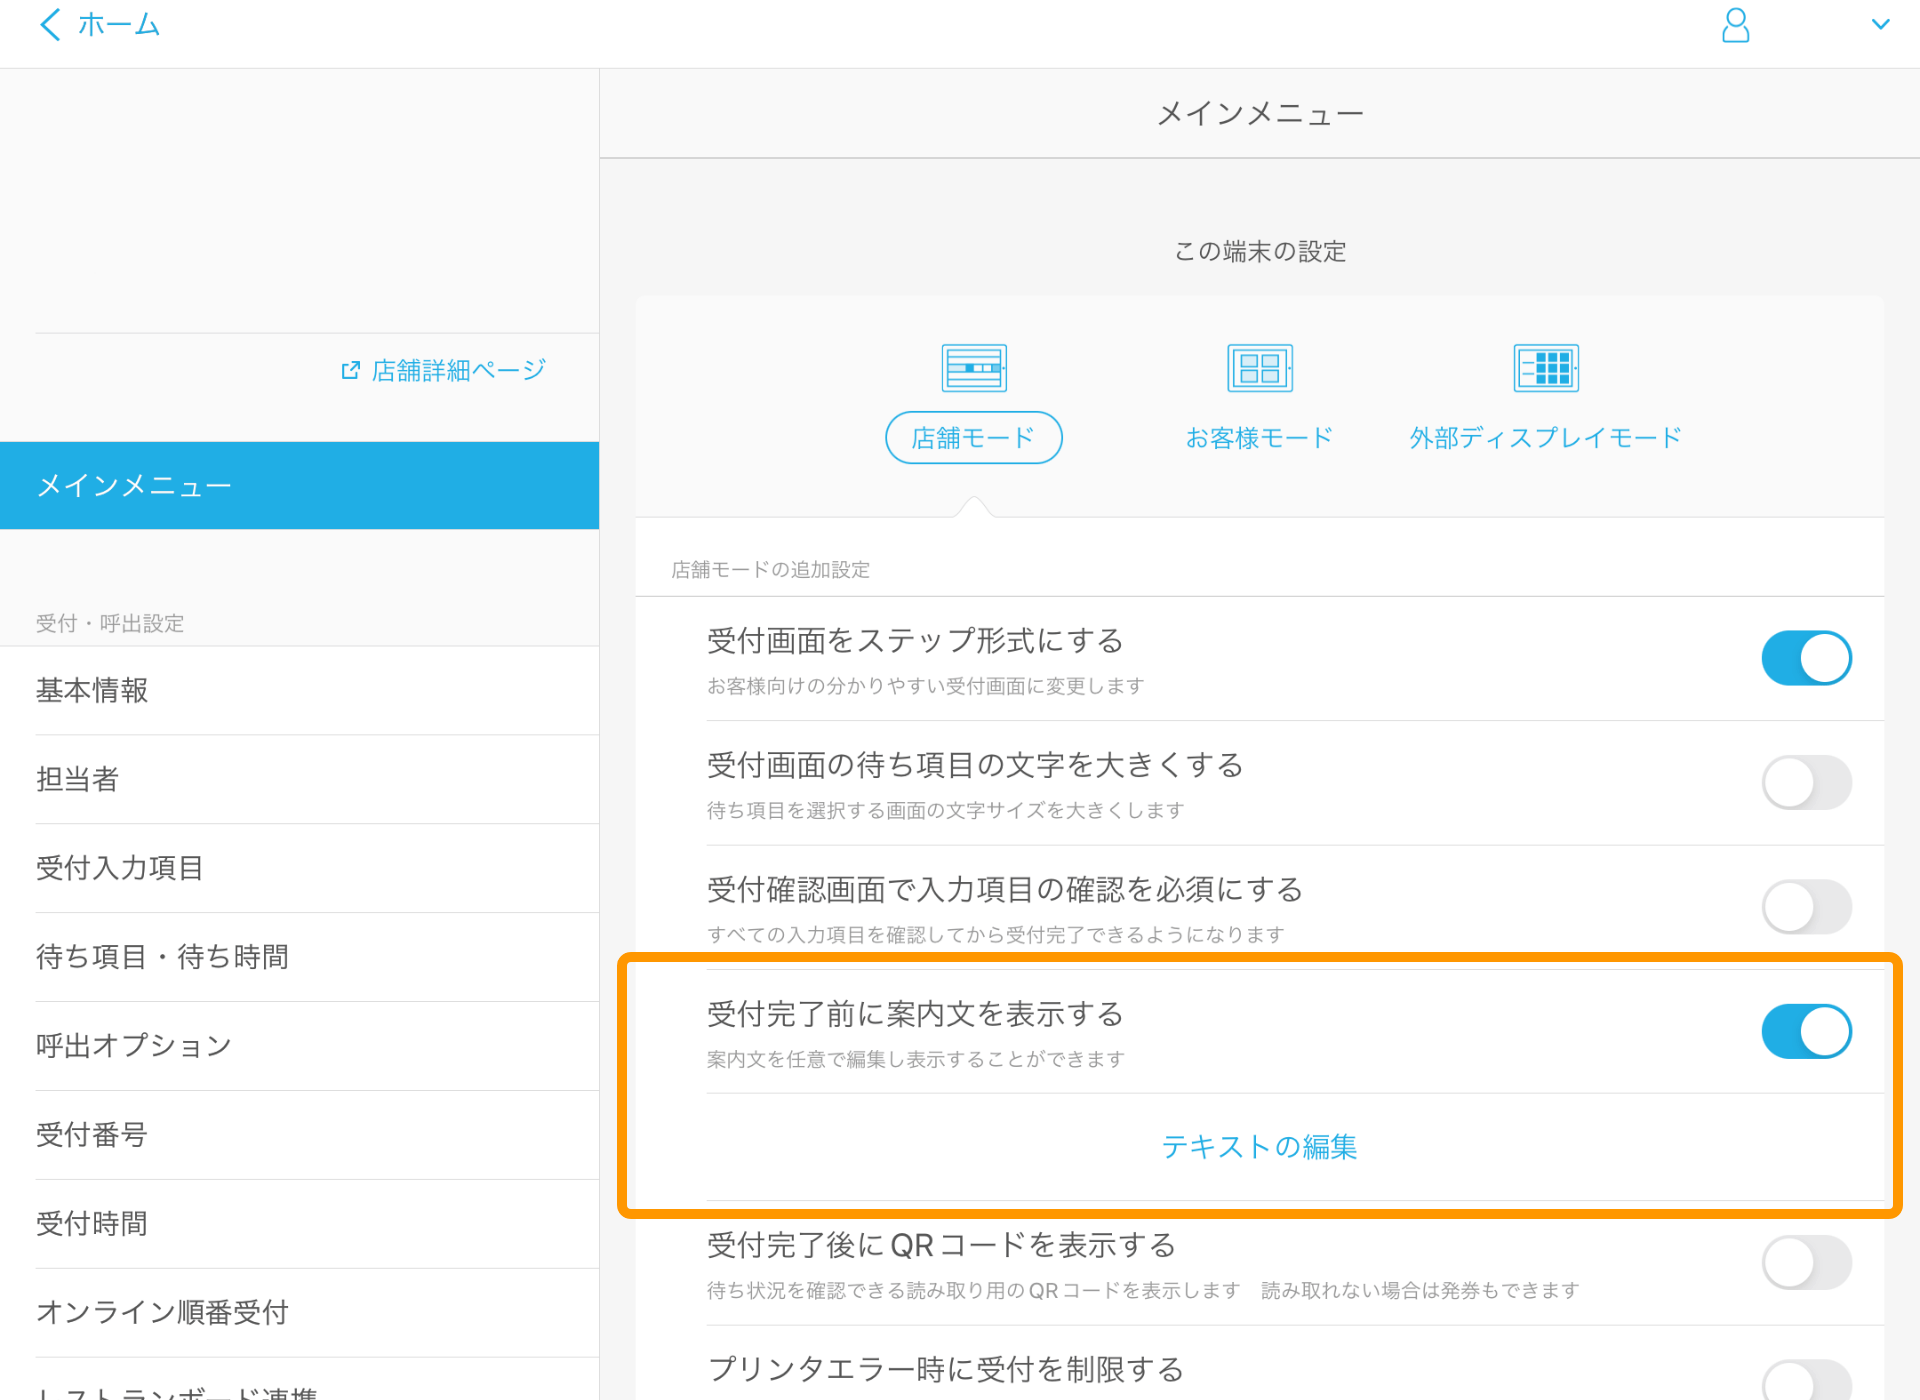Open 店舗詳細ページ link
This screenshot has width=1920, height=1400.
coord(458,370)
